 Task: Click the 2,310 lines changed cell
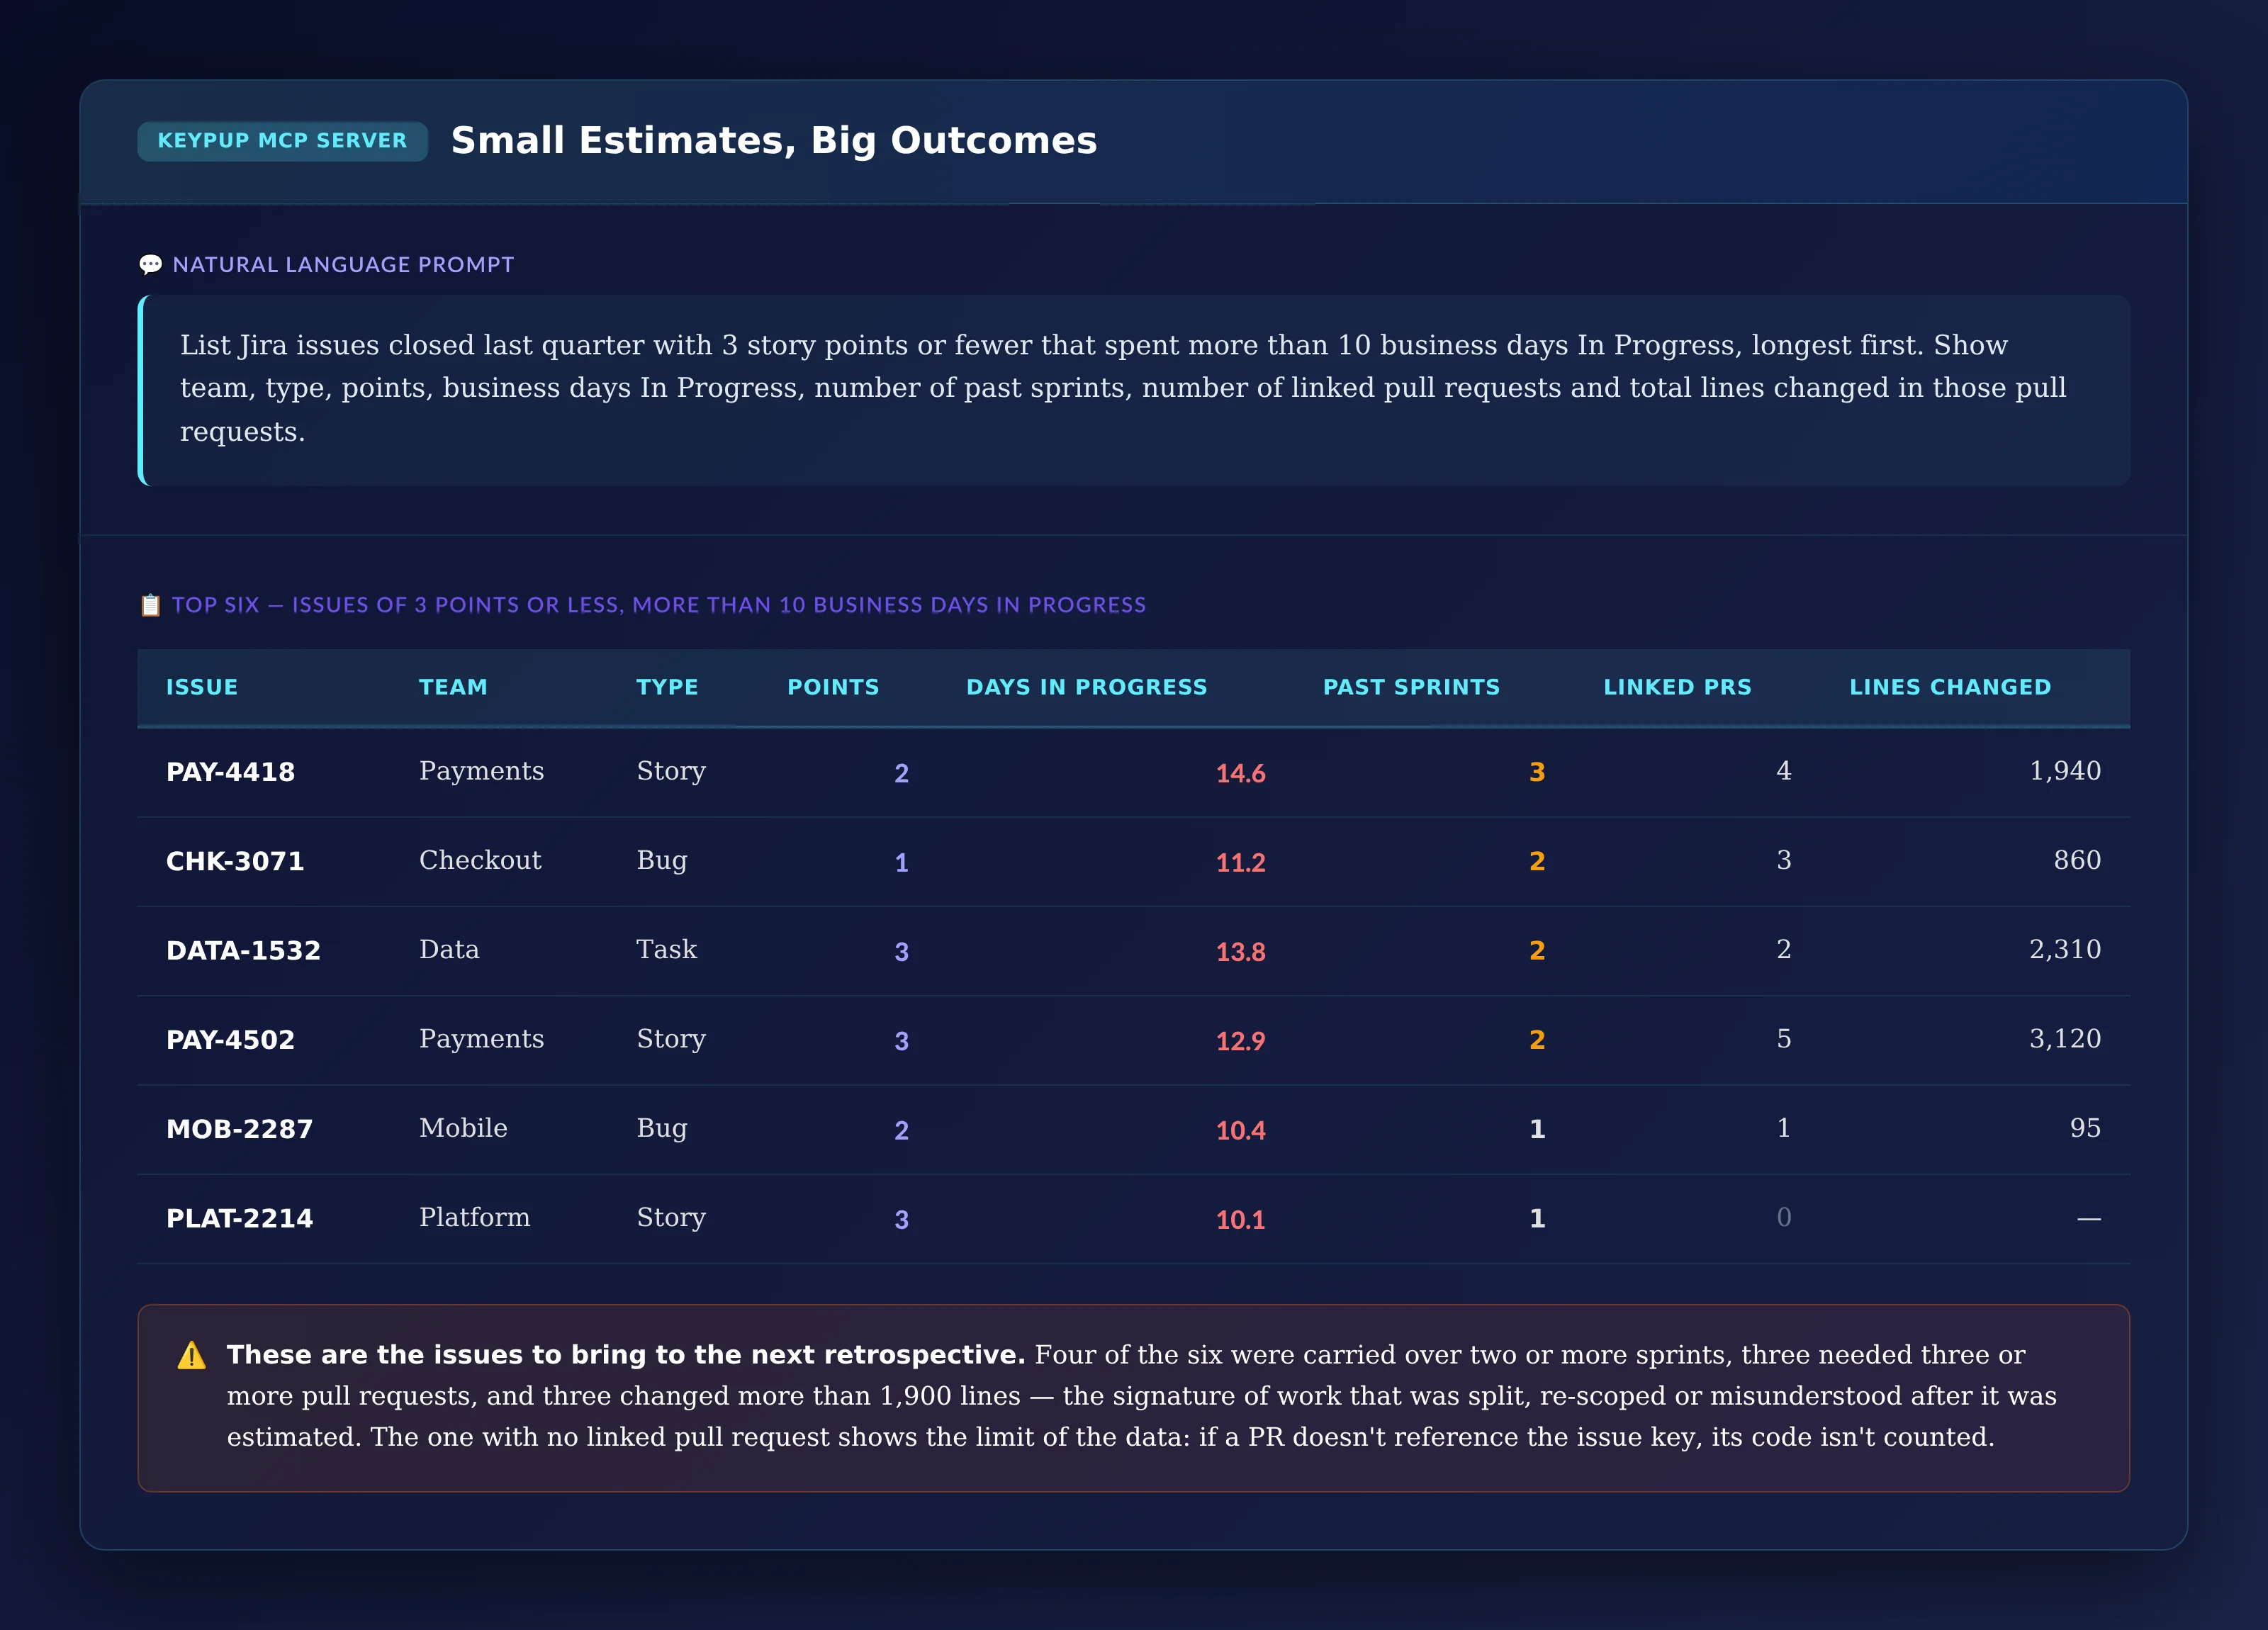pos(2065,949)
